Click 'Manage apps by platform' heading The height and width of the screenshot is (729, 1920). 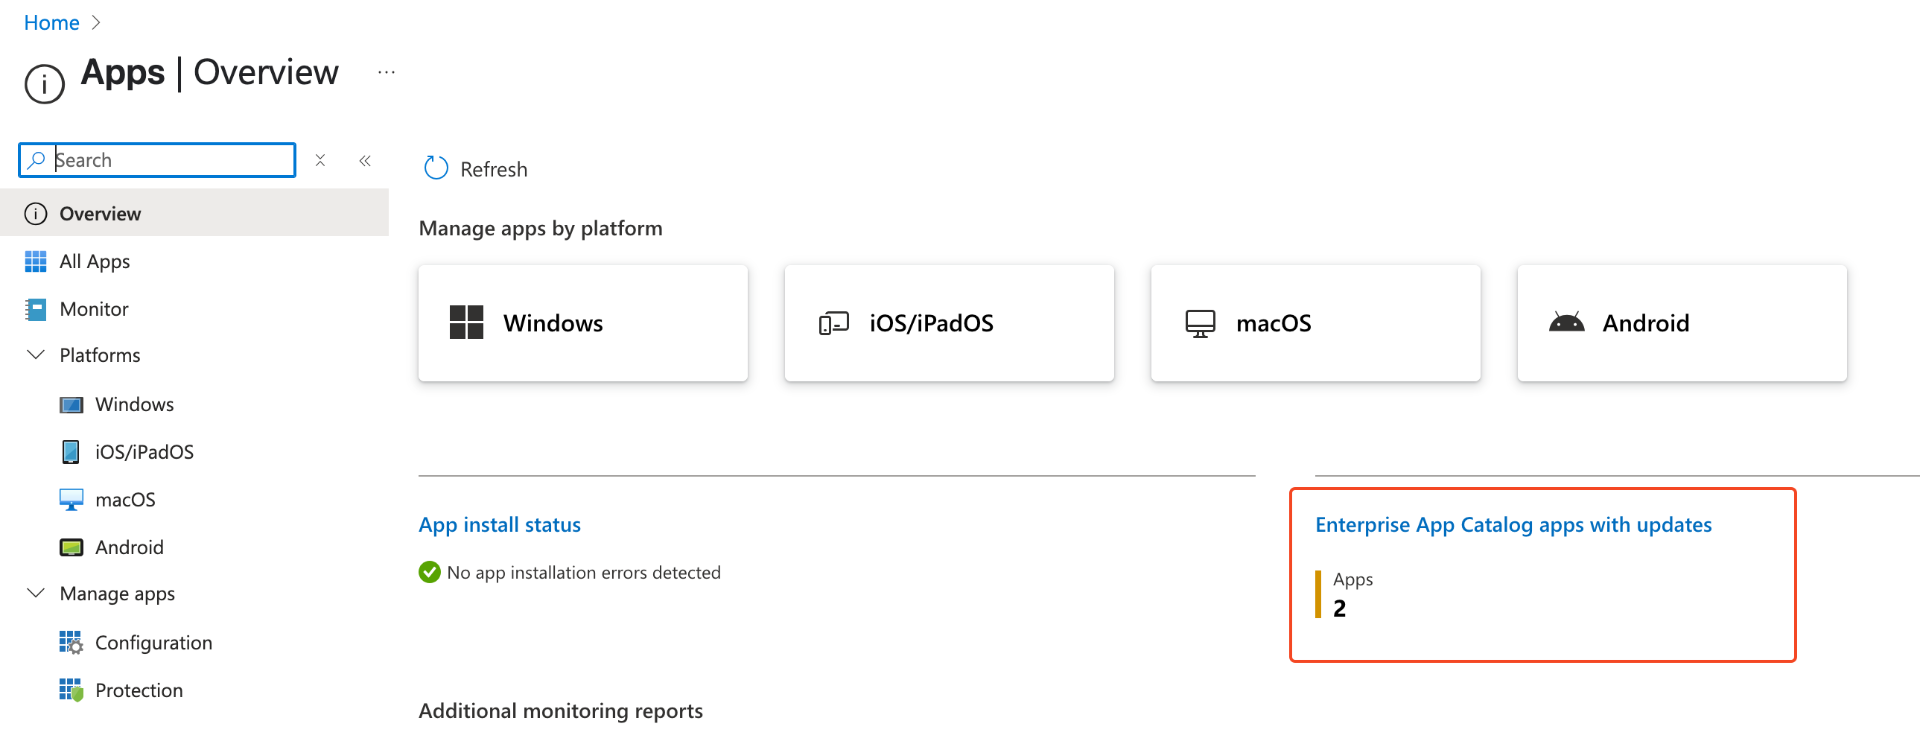541,228
